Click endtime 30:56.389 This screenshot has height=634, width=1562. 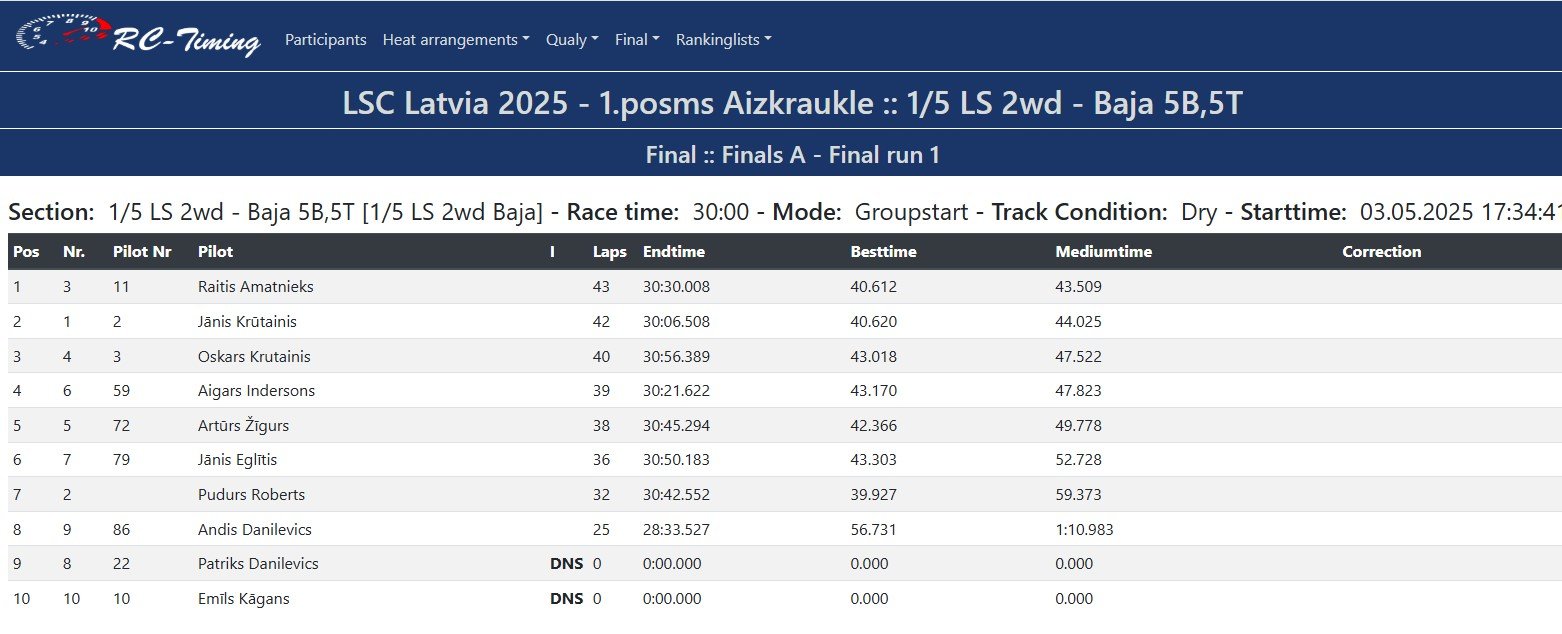pos(676,357)
